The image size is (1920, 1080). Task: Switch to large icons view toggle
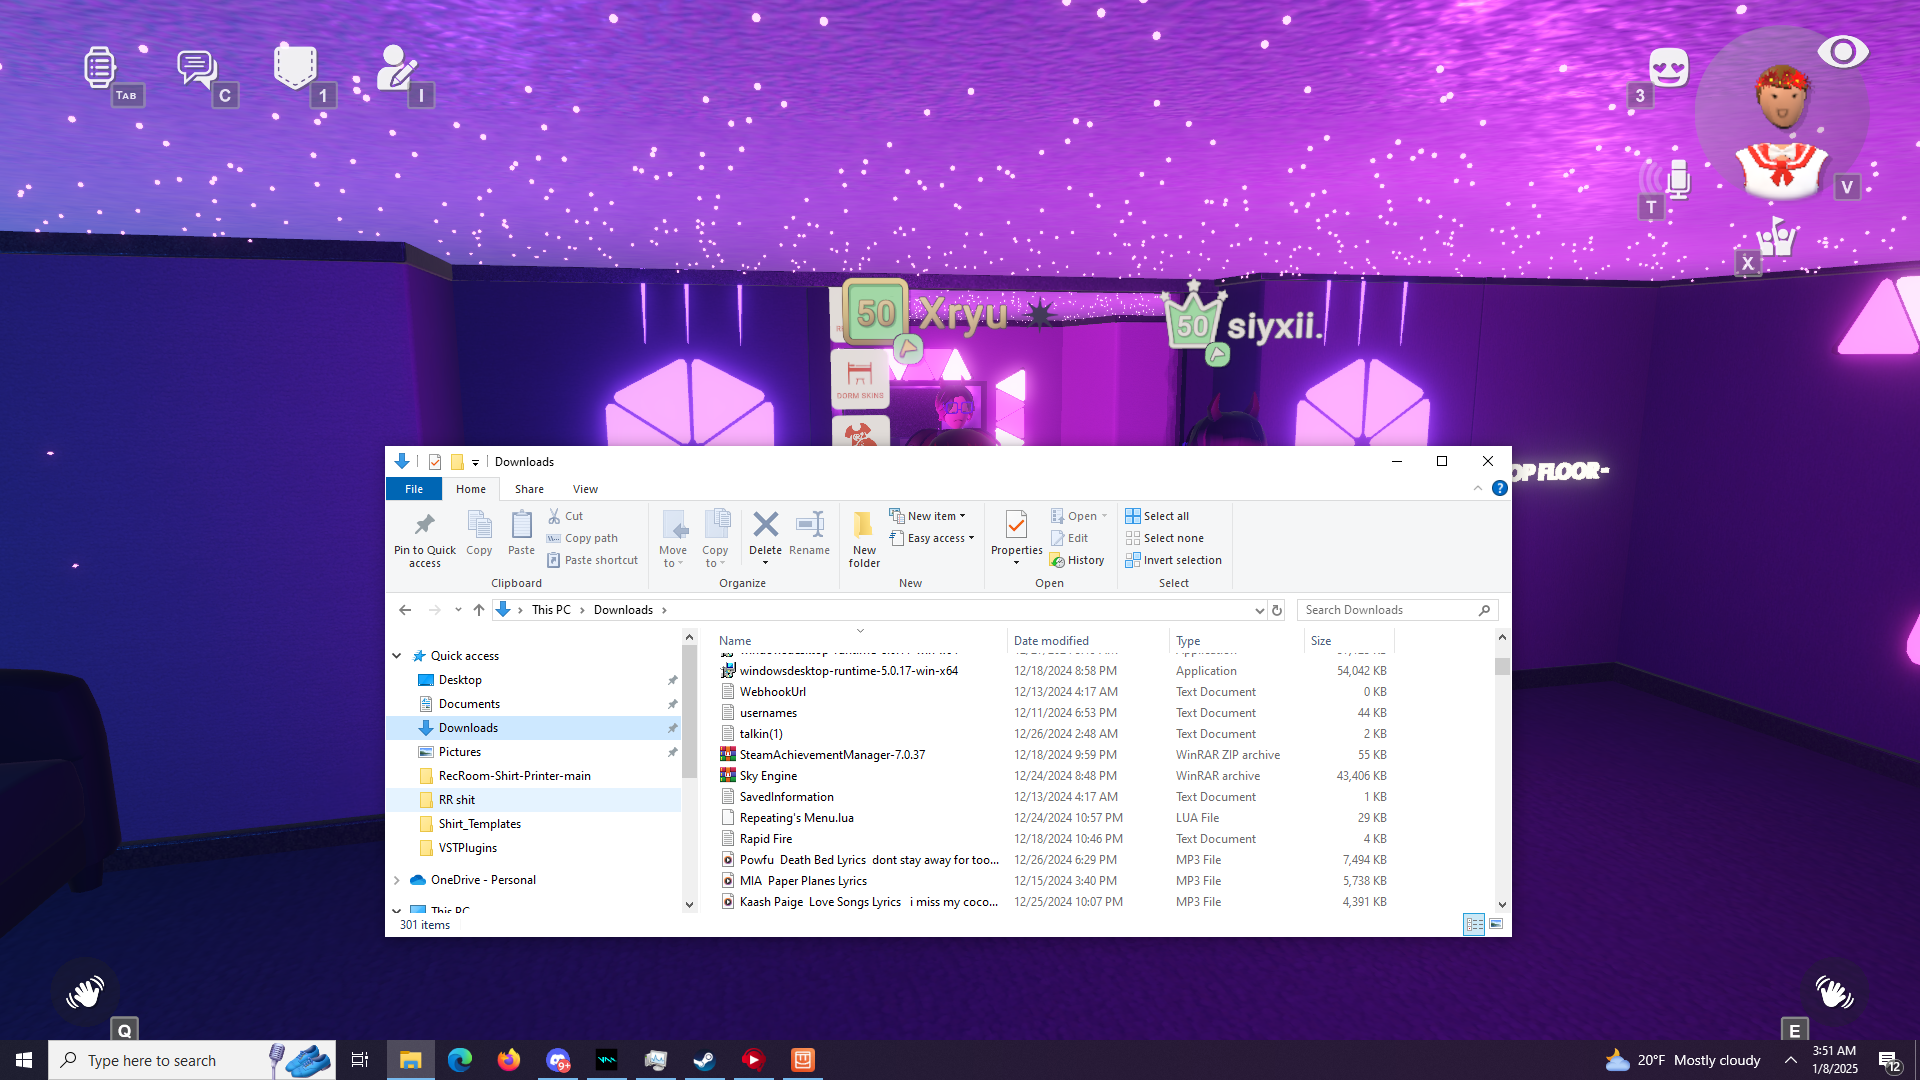pyautogui.click(x=1496, y=925)
